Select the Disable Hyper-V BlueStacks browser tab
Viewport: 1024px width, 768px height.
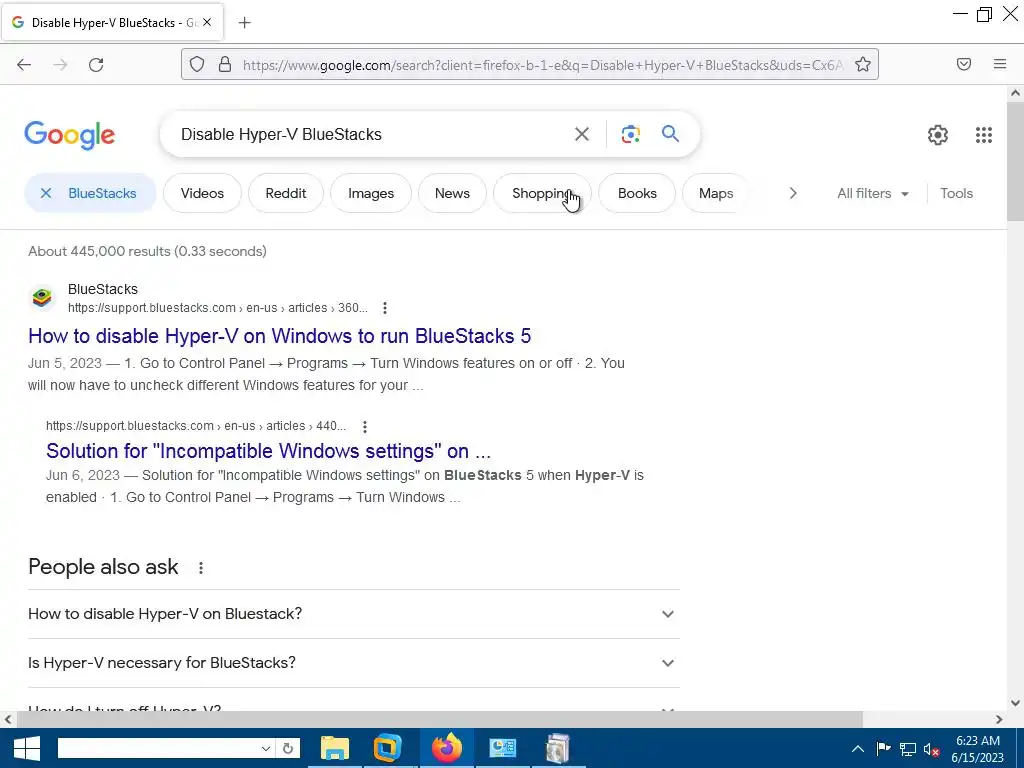tap(112, 22)
